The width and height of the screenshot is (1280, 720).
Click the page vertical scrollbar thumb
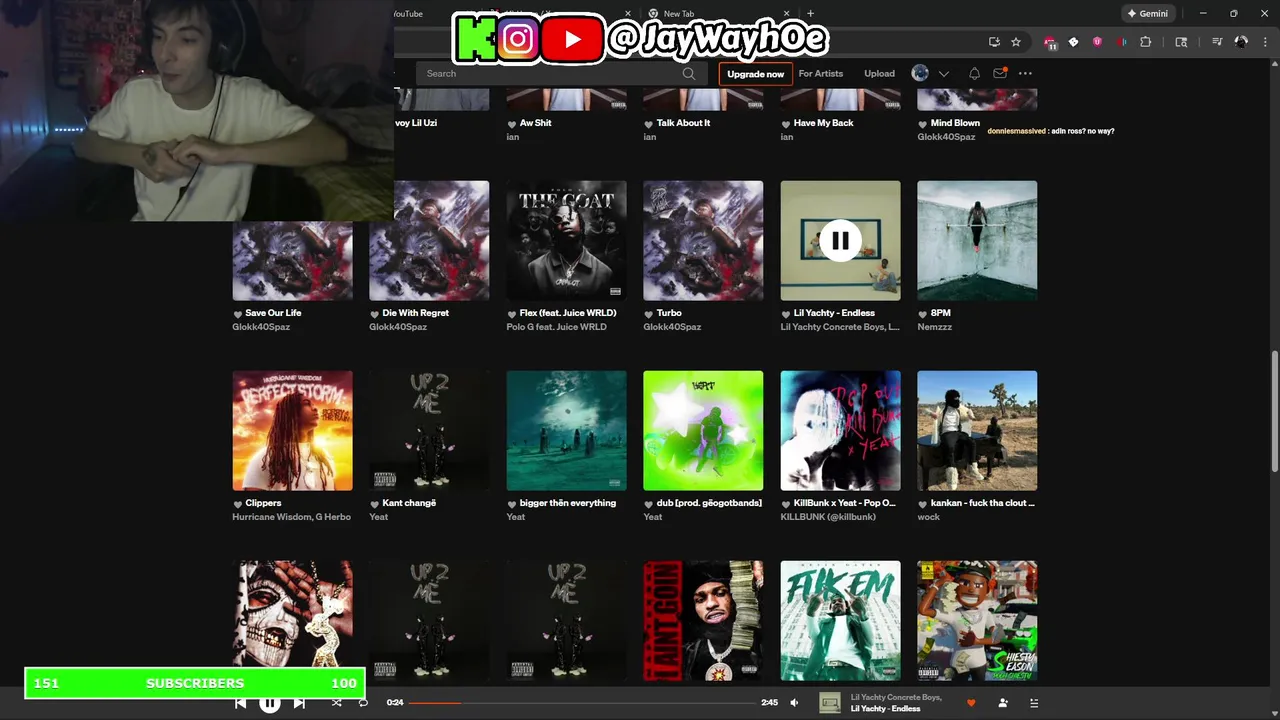tap(1274, 411)
